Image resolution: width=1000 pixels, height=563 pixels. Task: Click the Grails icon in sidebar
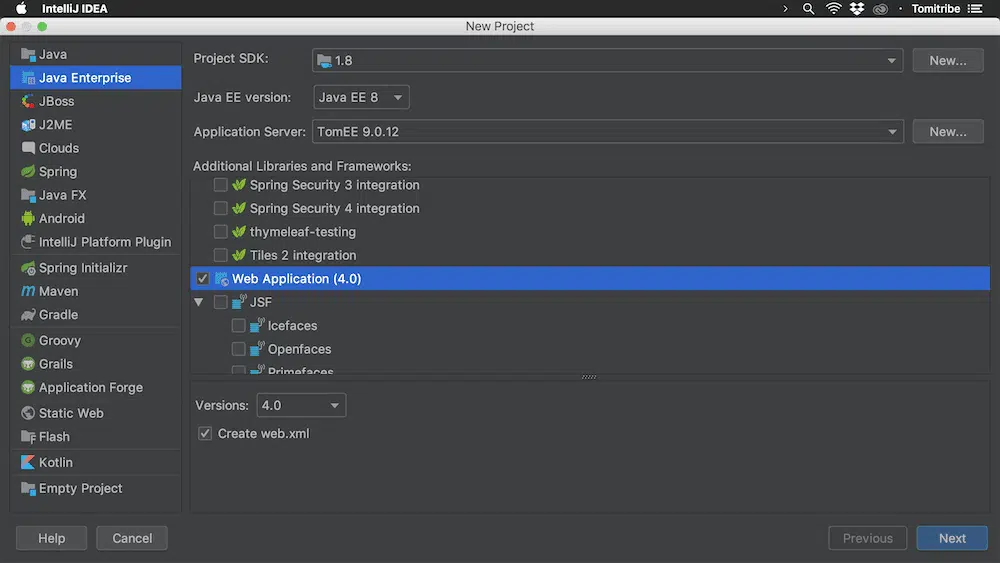(x=28, y=364)
